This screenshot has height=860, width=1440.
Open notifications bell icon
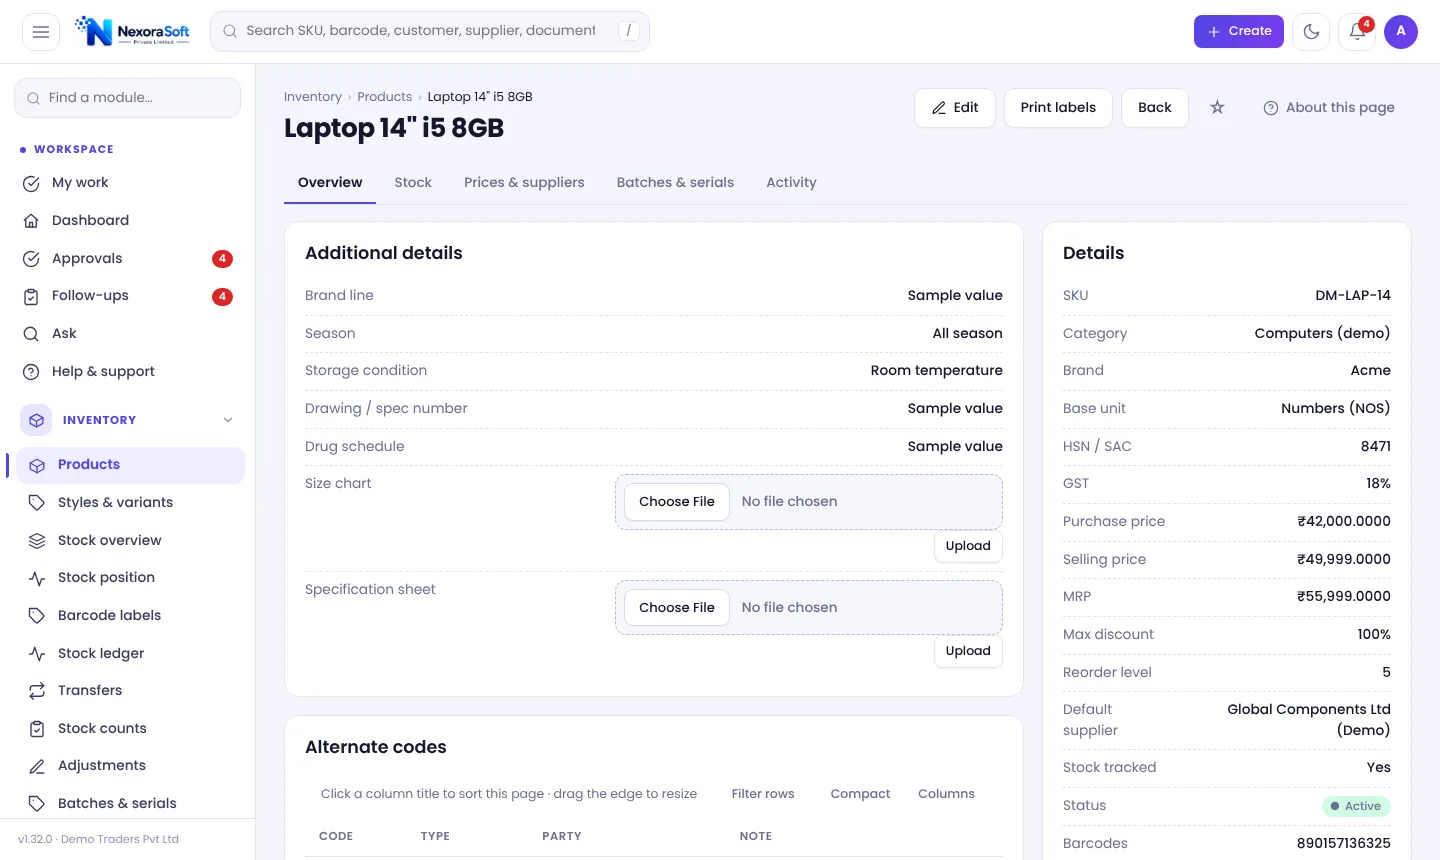[1357, 32]
